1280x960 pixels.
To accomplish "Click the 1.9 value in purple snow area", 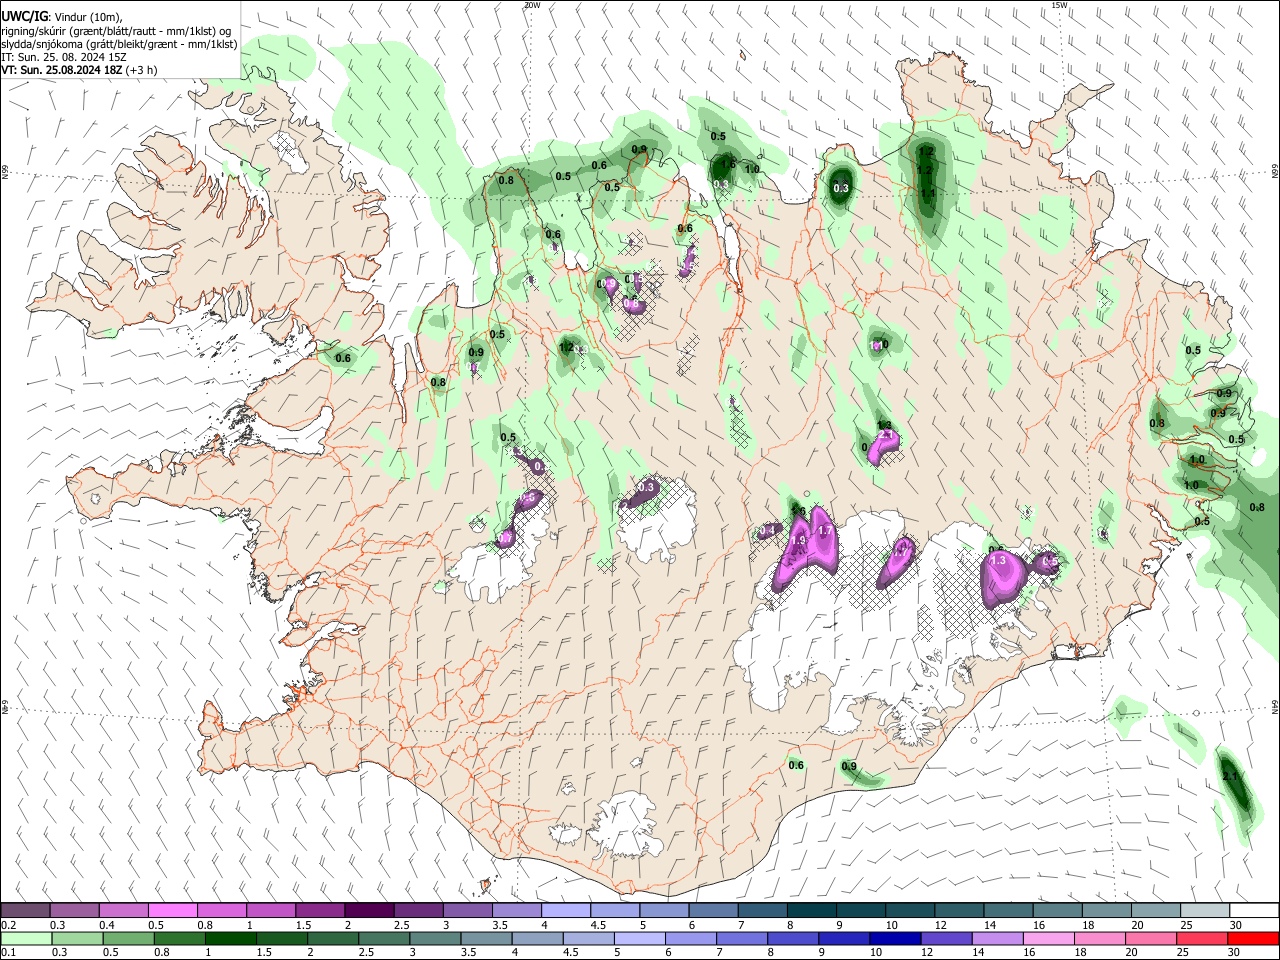I will coord(798,540).
